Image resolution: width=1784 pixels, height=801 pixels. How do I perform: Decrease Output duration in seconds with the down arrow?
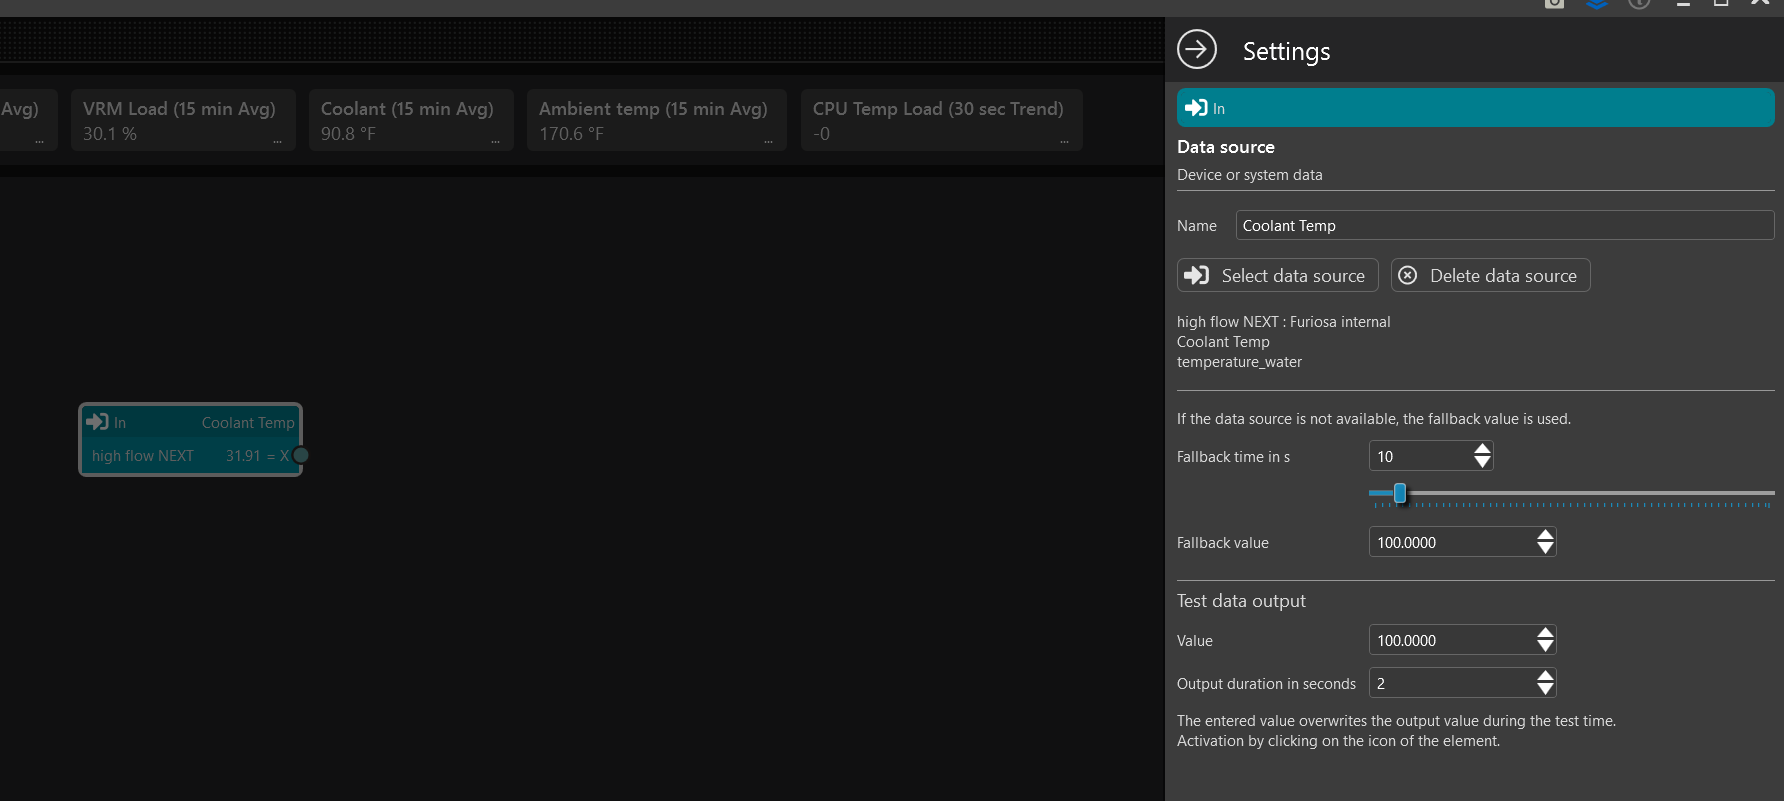1545,689
